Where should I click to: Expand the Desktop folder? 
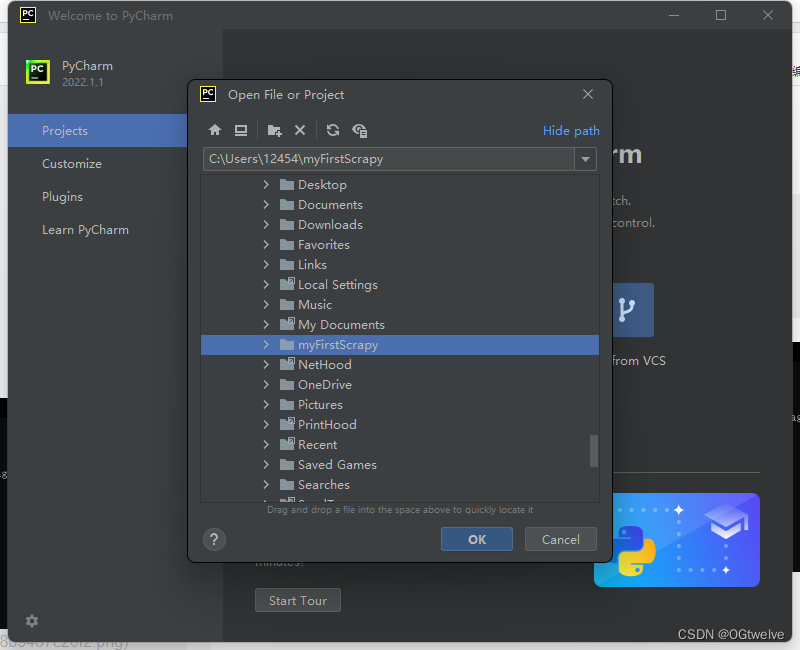[x=266, y=185]
